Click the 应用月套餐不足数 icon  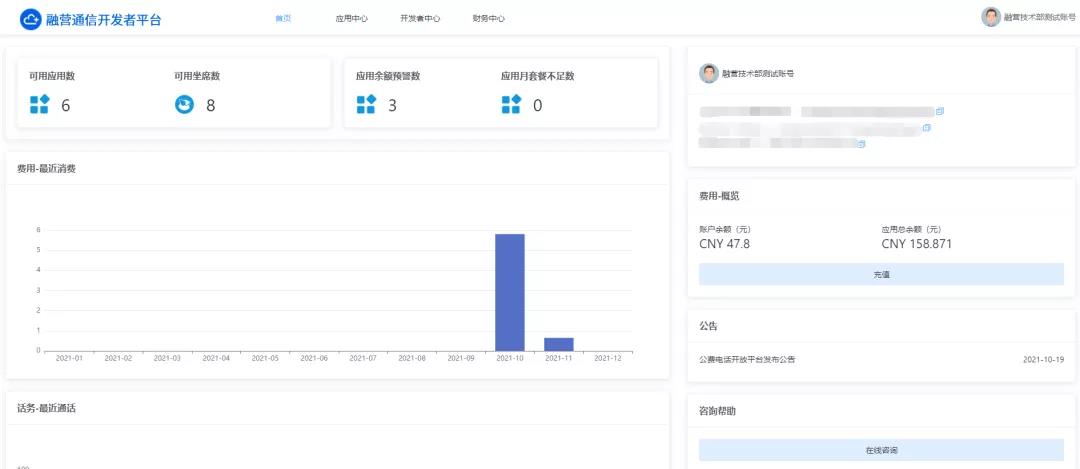[511, 105]
